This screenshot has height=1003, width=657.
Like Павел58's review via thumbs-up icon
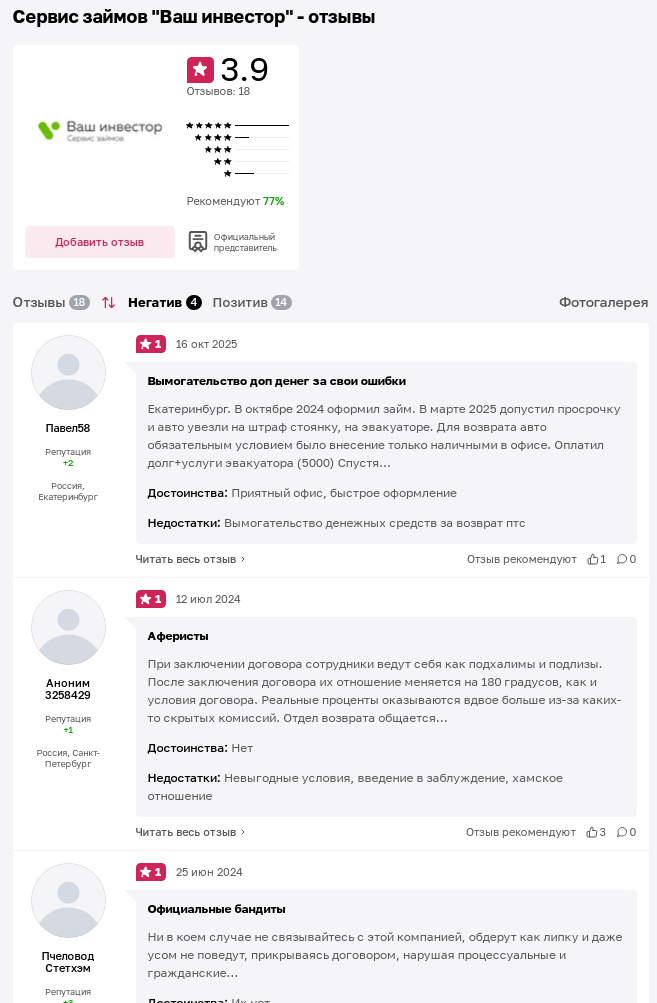pyautogui.click(x=594, y=559)
